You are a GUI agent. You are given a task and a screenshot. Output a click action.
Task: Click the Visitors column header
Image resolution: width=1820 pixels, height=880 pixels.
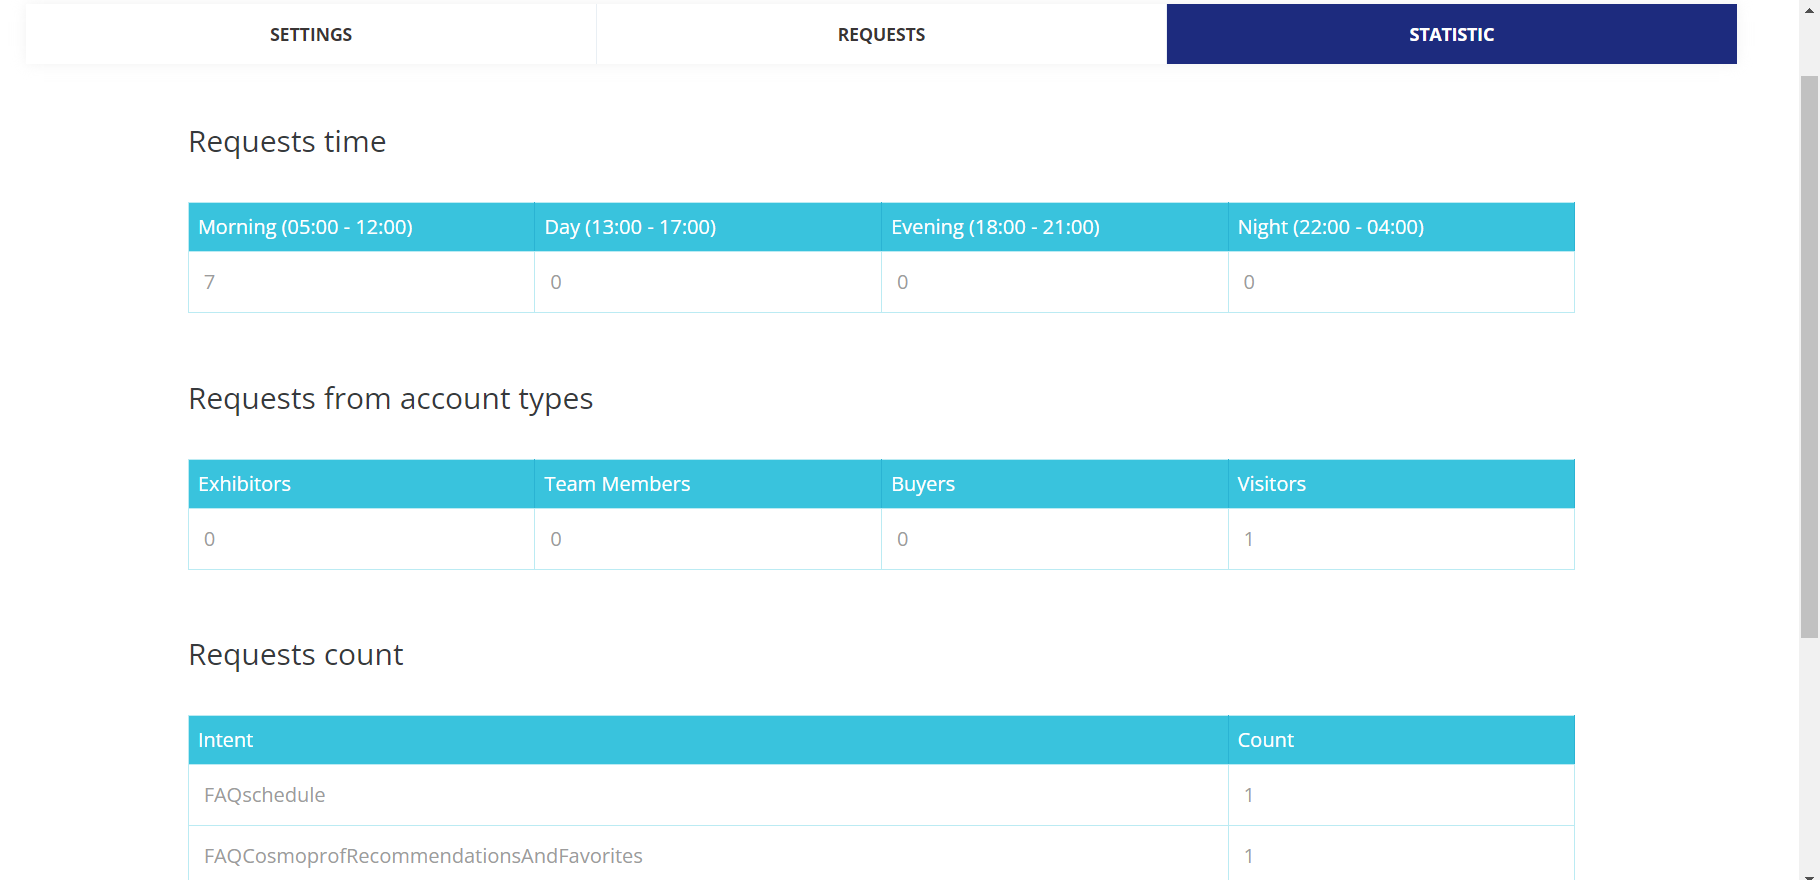[1401, 484]
